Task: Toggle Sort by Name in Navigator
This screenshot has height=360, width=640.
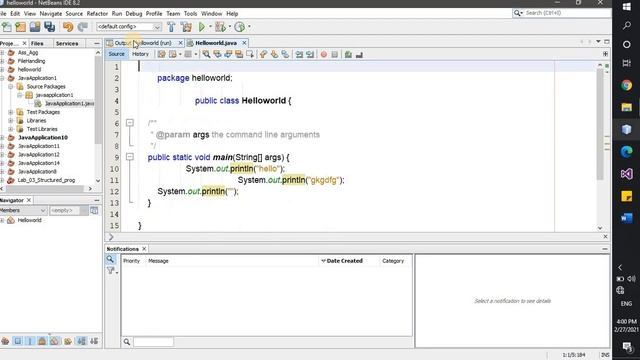Action: [x=82, y=341]
